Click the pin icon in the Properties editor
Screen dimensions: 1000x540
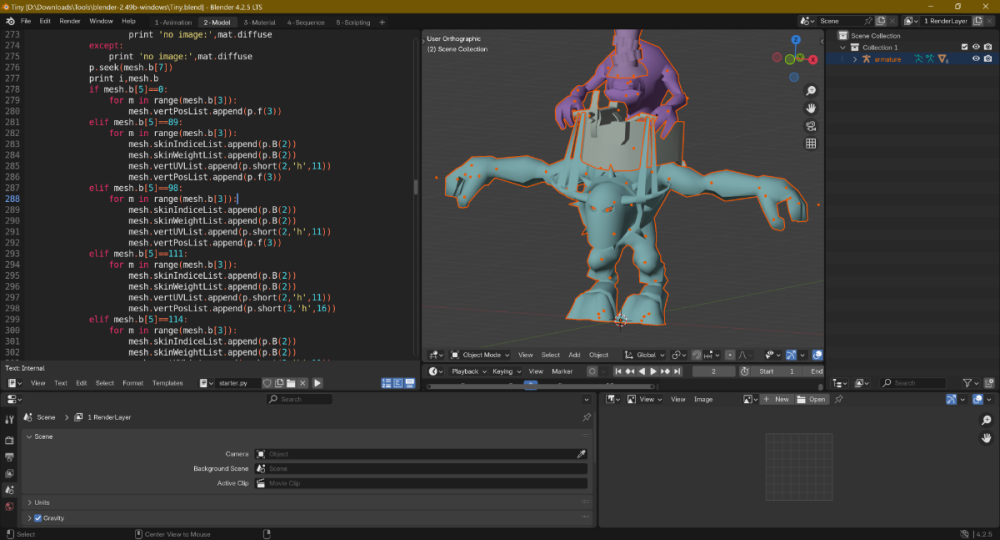click(586, 417)
